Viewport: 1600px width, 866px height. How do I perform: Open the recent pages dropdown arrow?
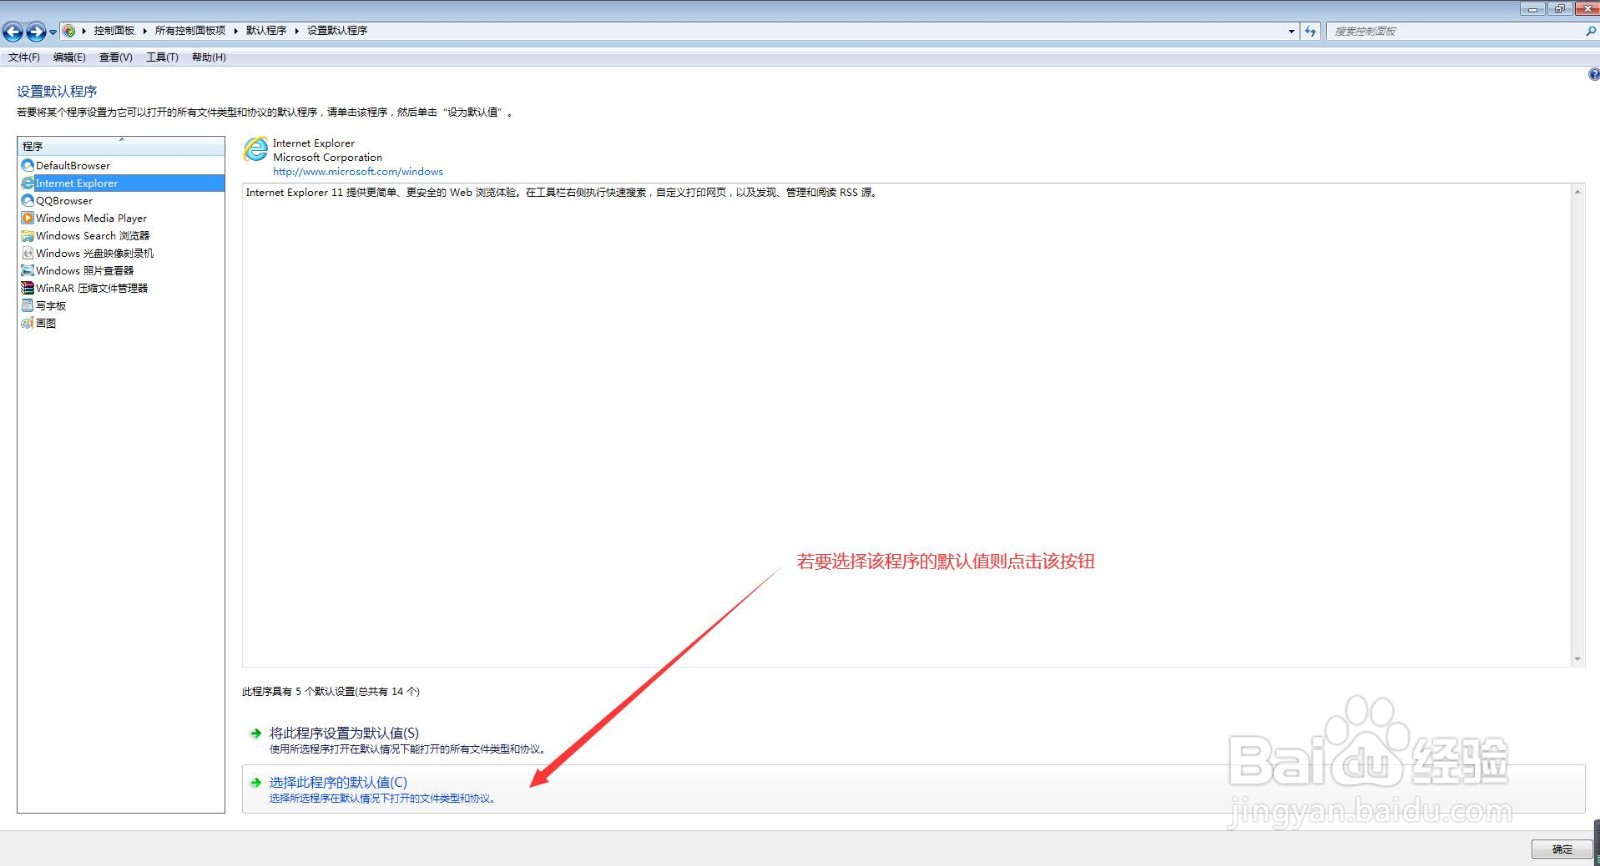pos(53,33)
